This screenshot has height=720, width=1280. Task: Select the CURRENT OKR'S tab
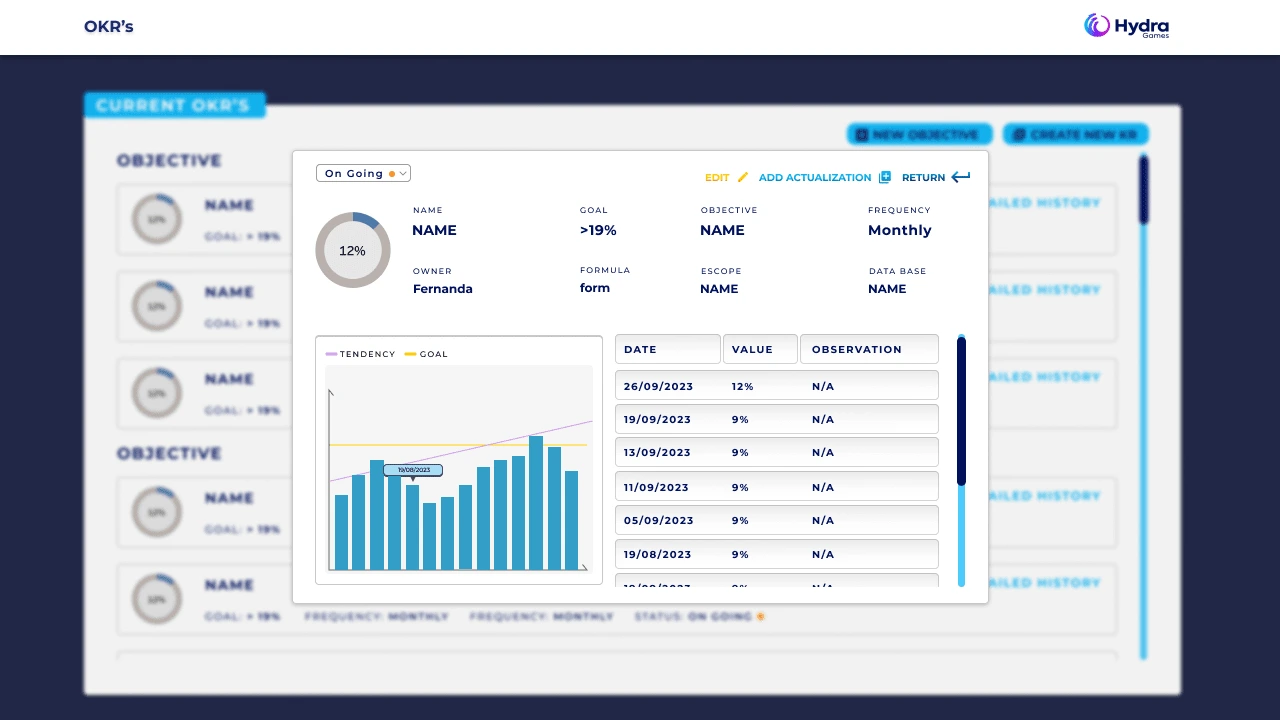tap(174, 105)
